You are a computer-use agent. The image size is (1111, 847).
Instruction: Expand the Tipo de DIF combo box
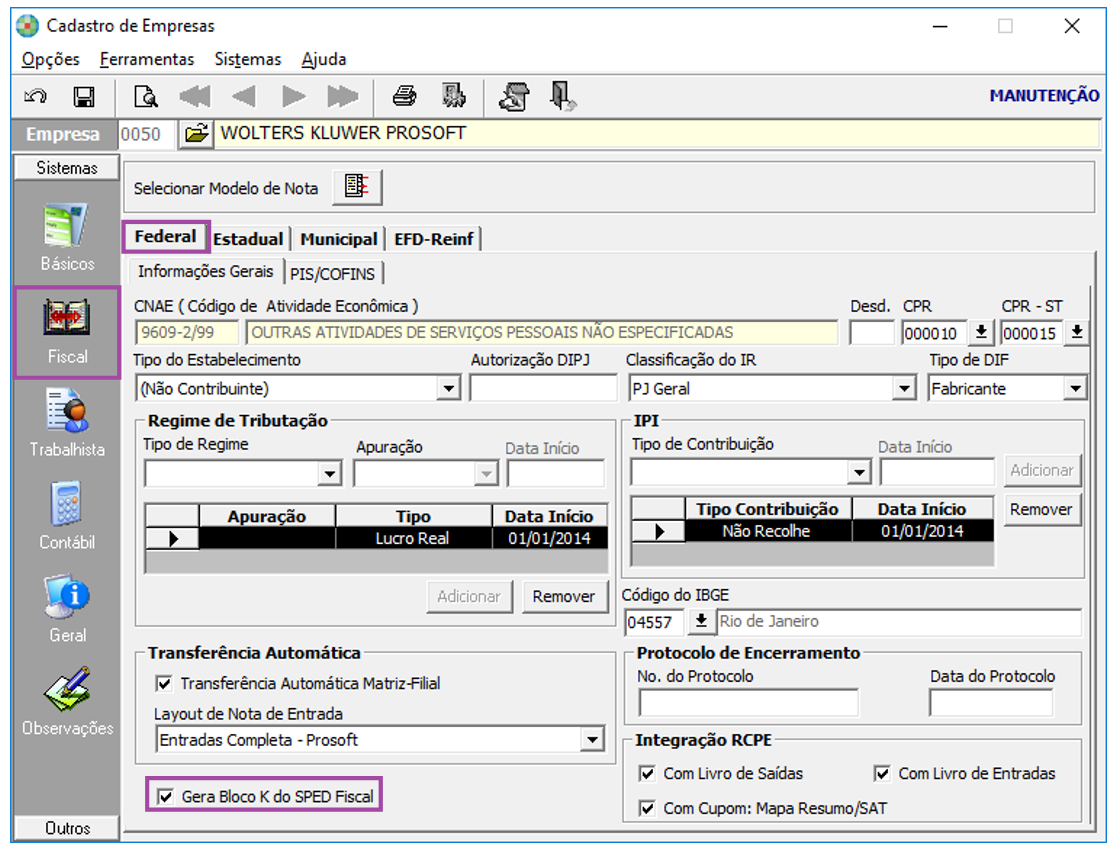[1075, 388]
